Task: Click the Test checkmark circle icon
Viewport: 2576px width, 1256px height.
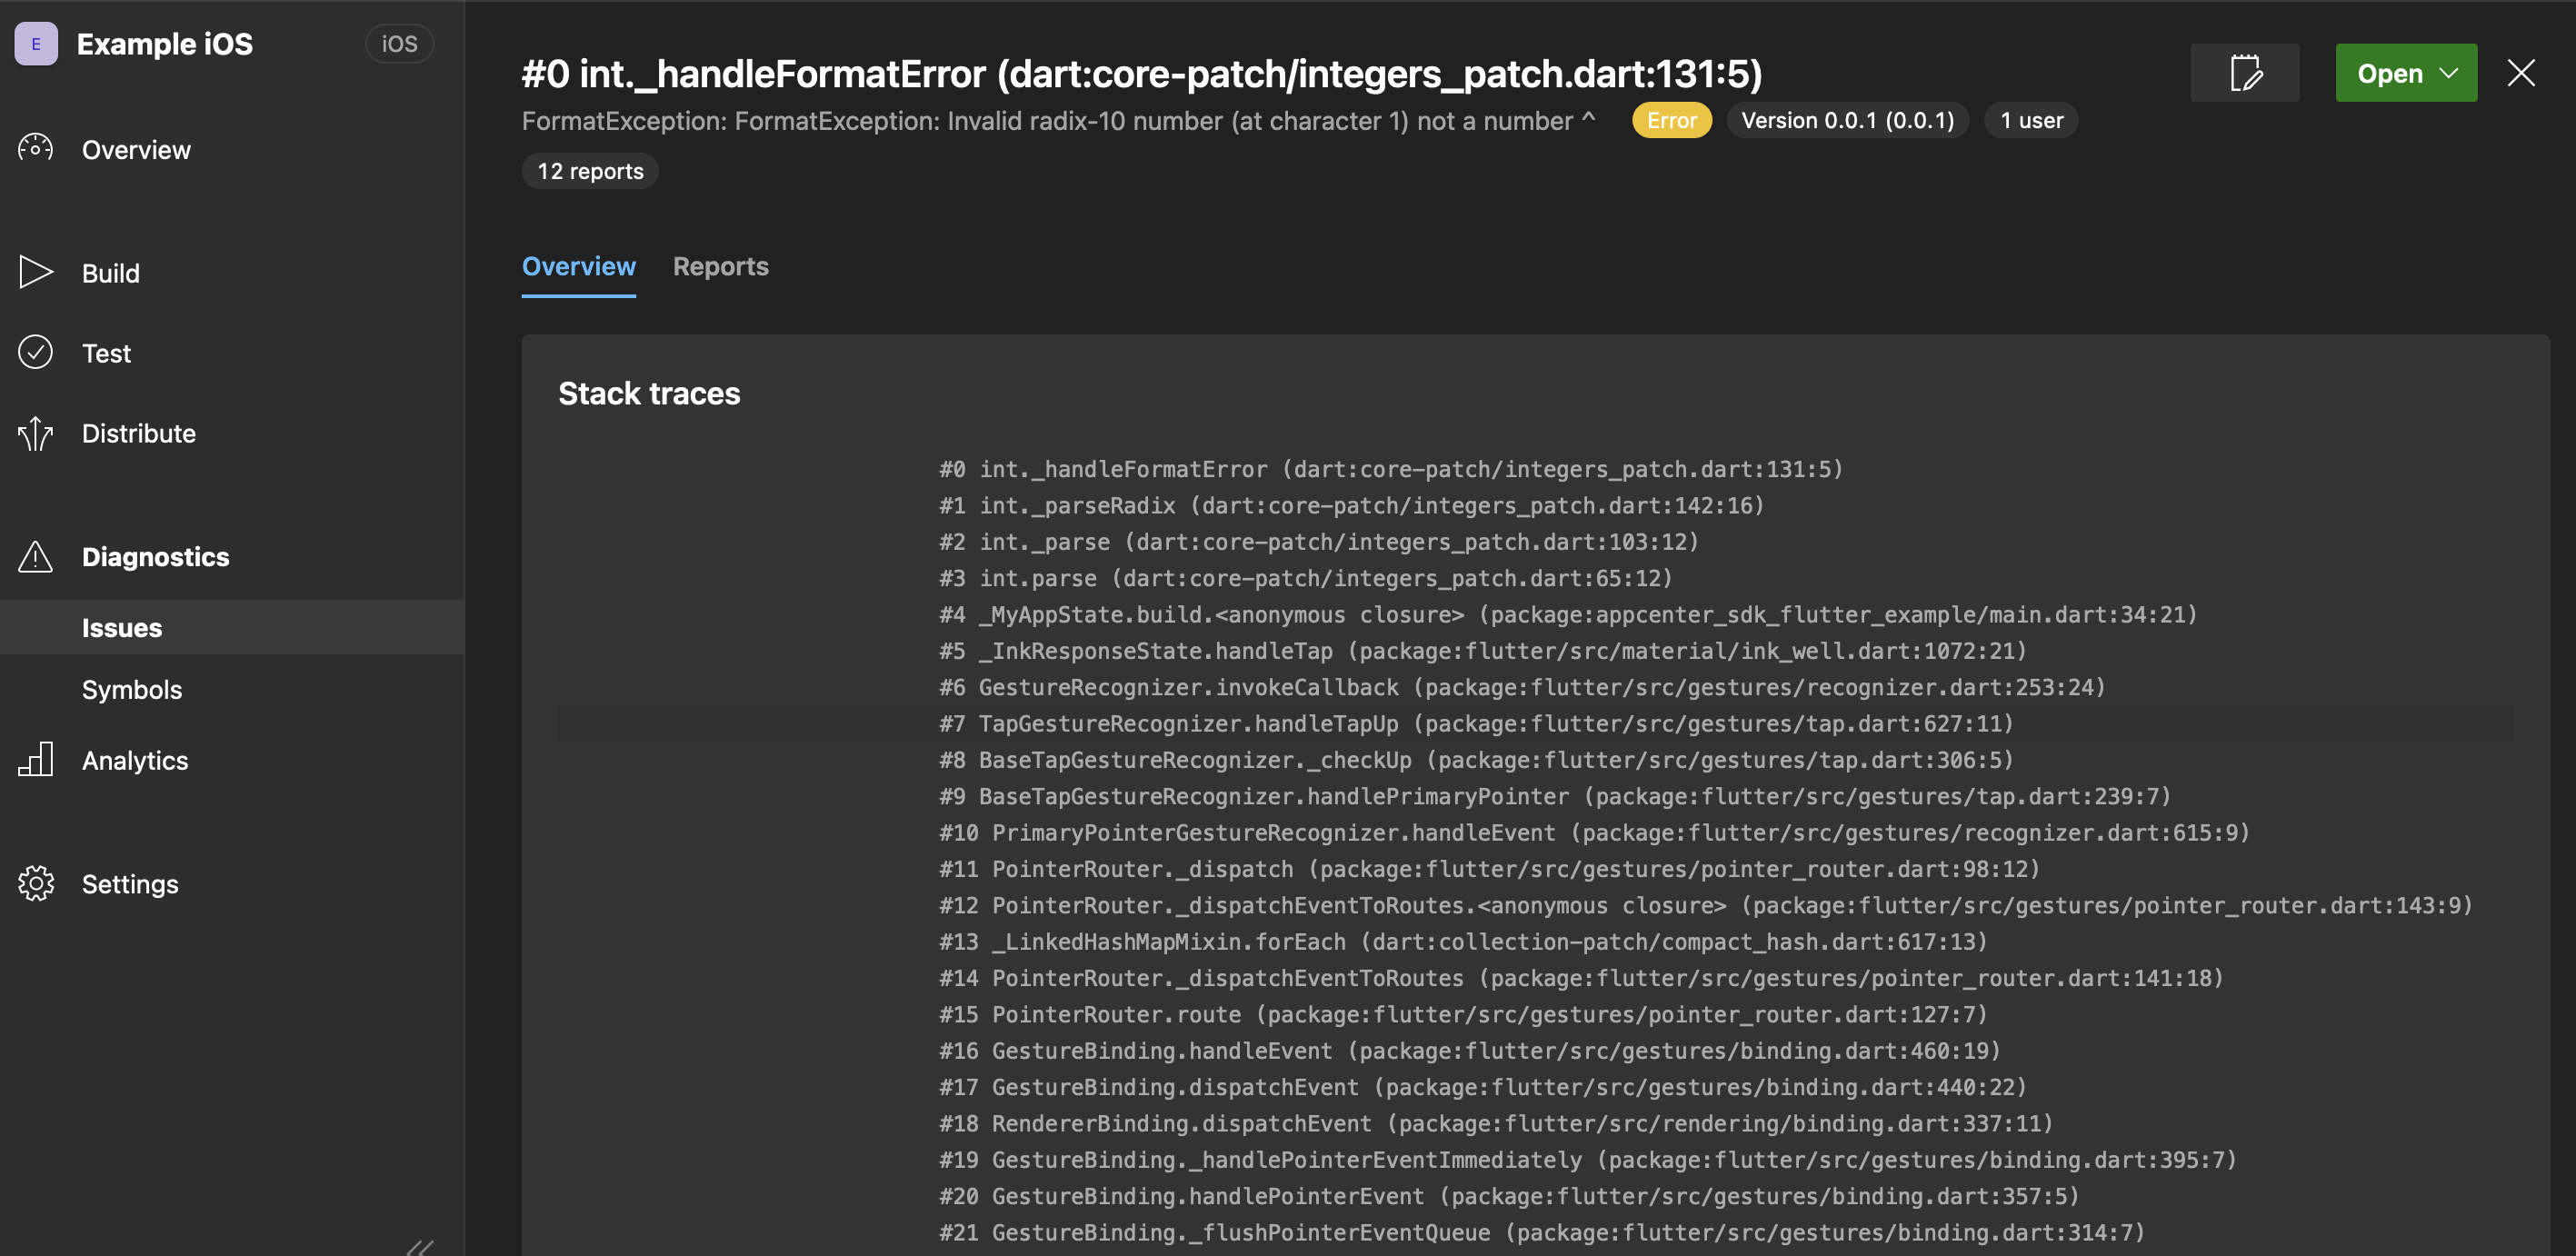Action: [35, 352]
